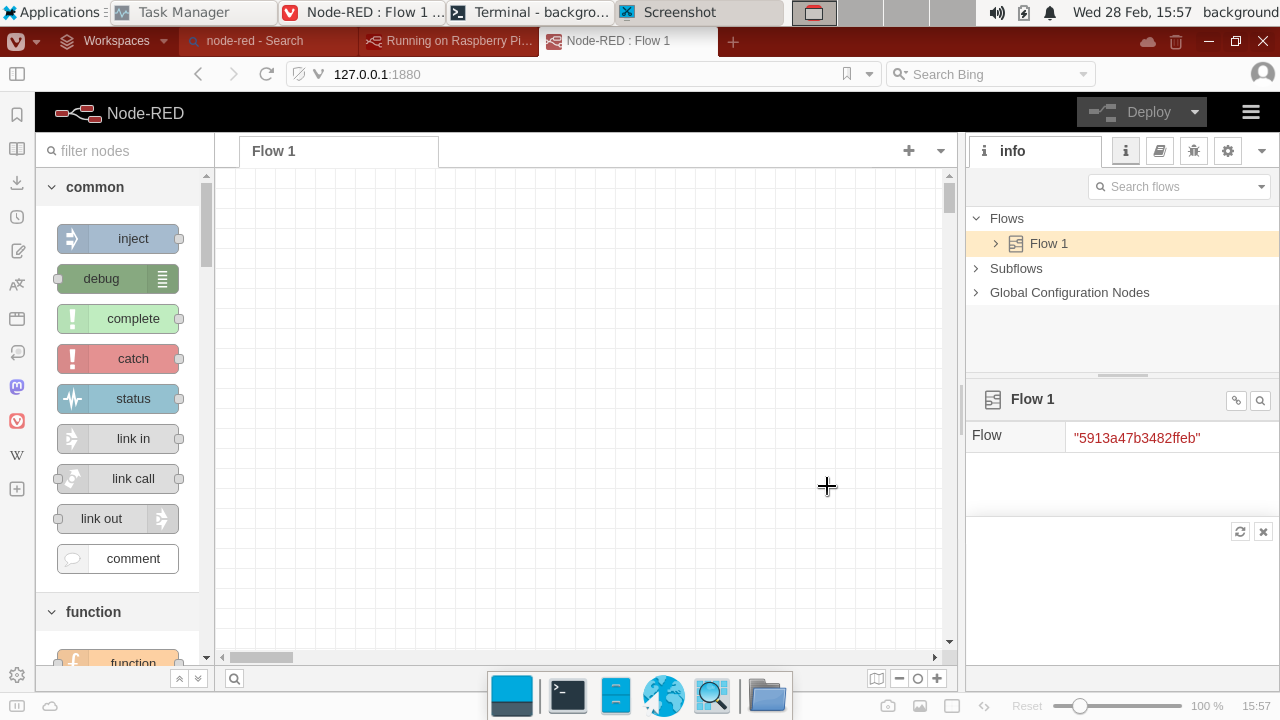Expand Global Configuration Nodes
This screenshot has height=720, width=1280.
click(x=976, y=292)
